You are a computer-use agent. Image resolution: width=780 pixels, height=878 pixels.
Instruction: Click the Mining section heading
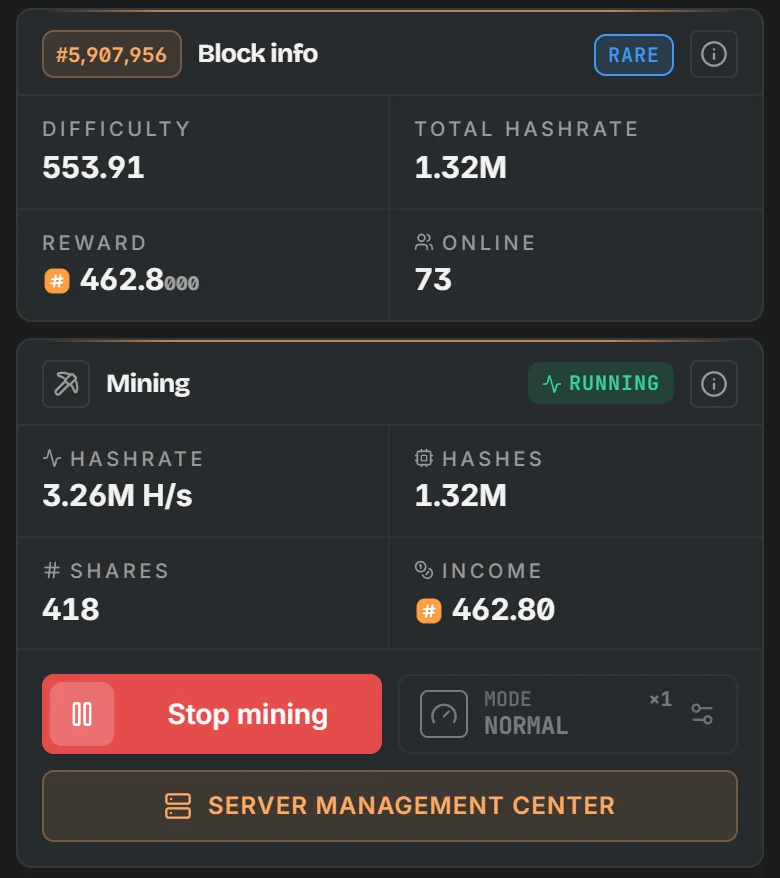tap(148, 384)
